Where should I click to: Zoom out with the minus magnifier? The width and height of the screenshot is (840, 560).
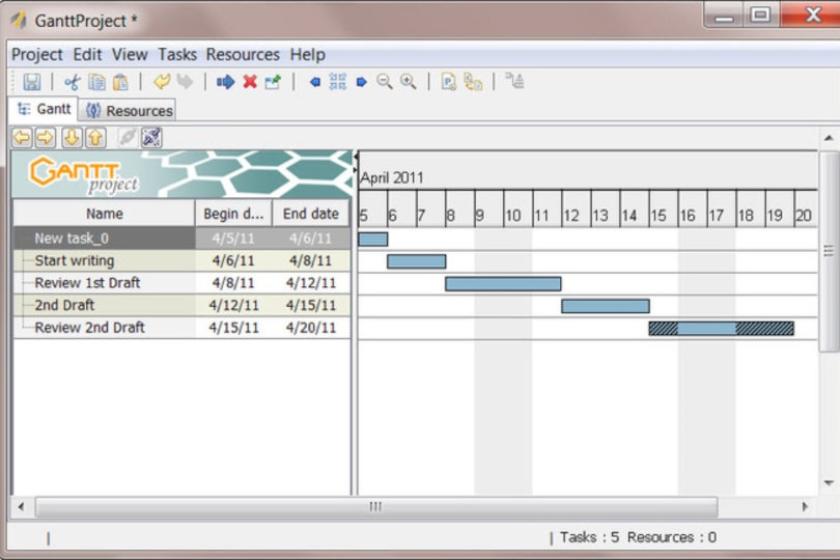click(x=384, y=81)
